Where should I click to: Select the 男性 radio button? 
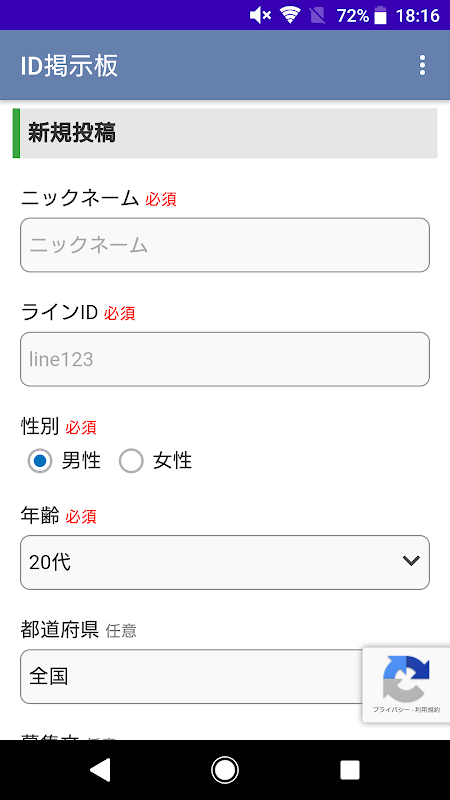pos(40,461)
